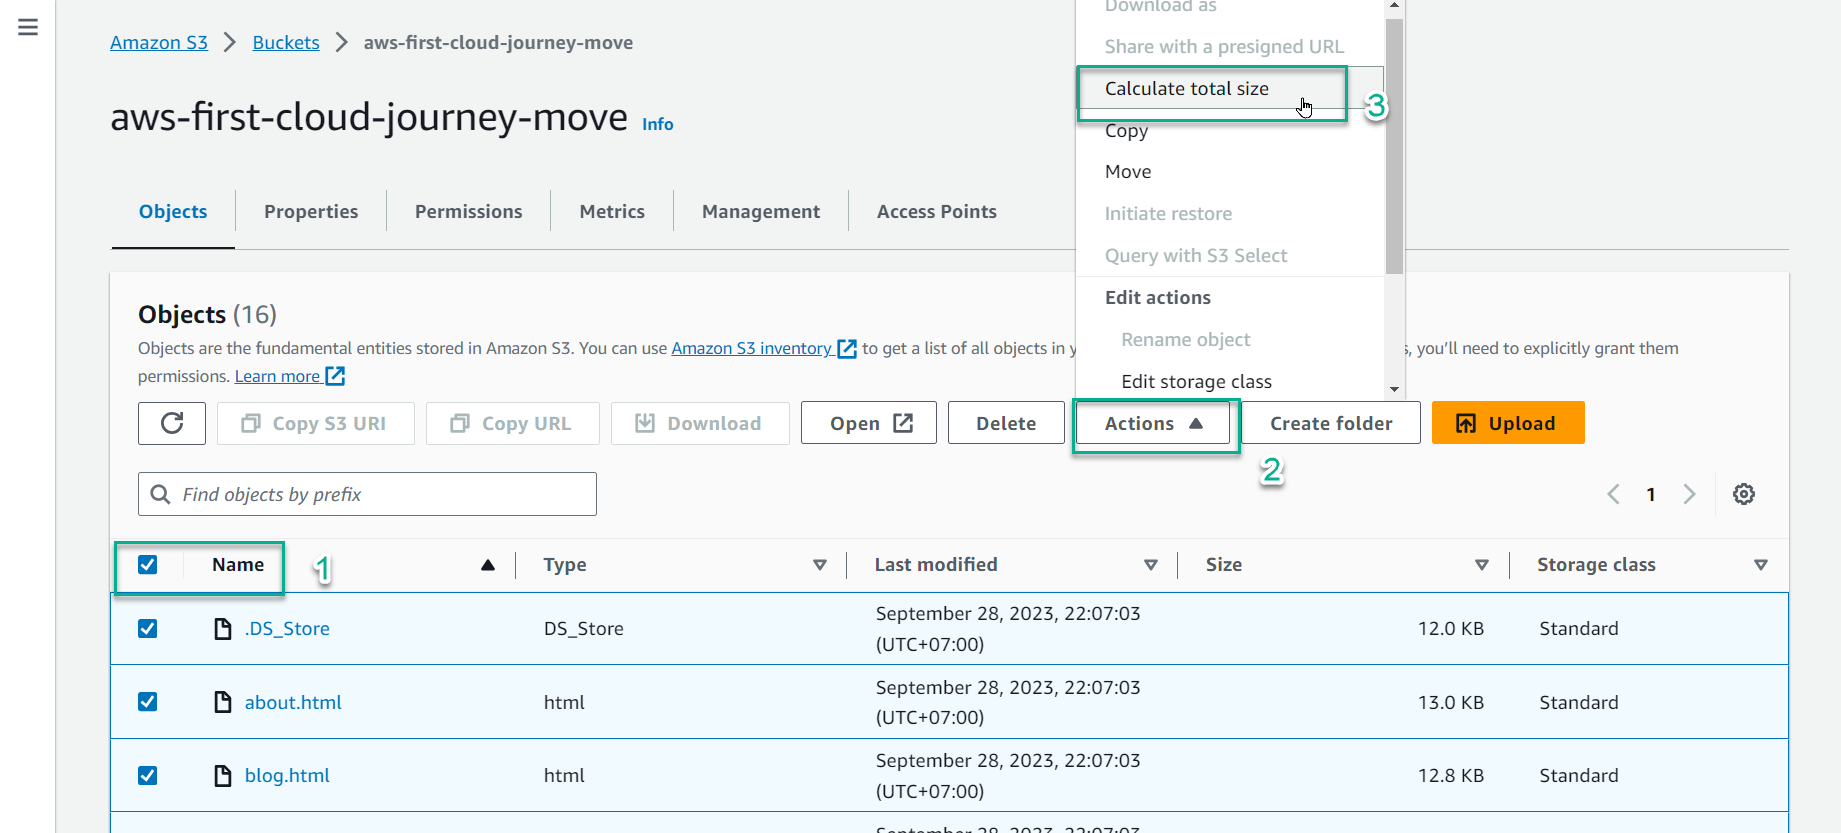Open the .DS_Store object link
1841x833 pixels.
287,628
